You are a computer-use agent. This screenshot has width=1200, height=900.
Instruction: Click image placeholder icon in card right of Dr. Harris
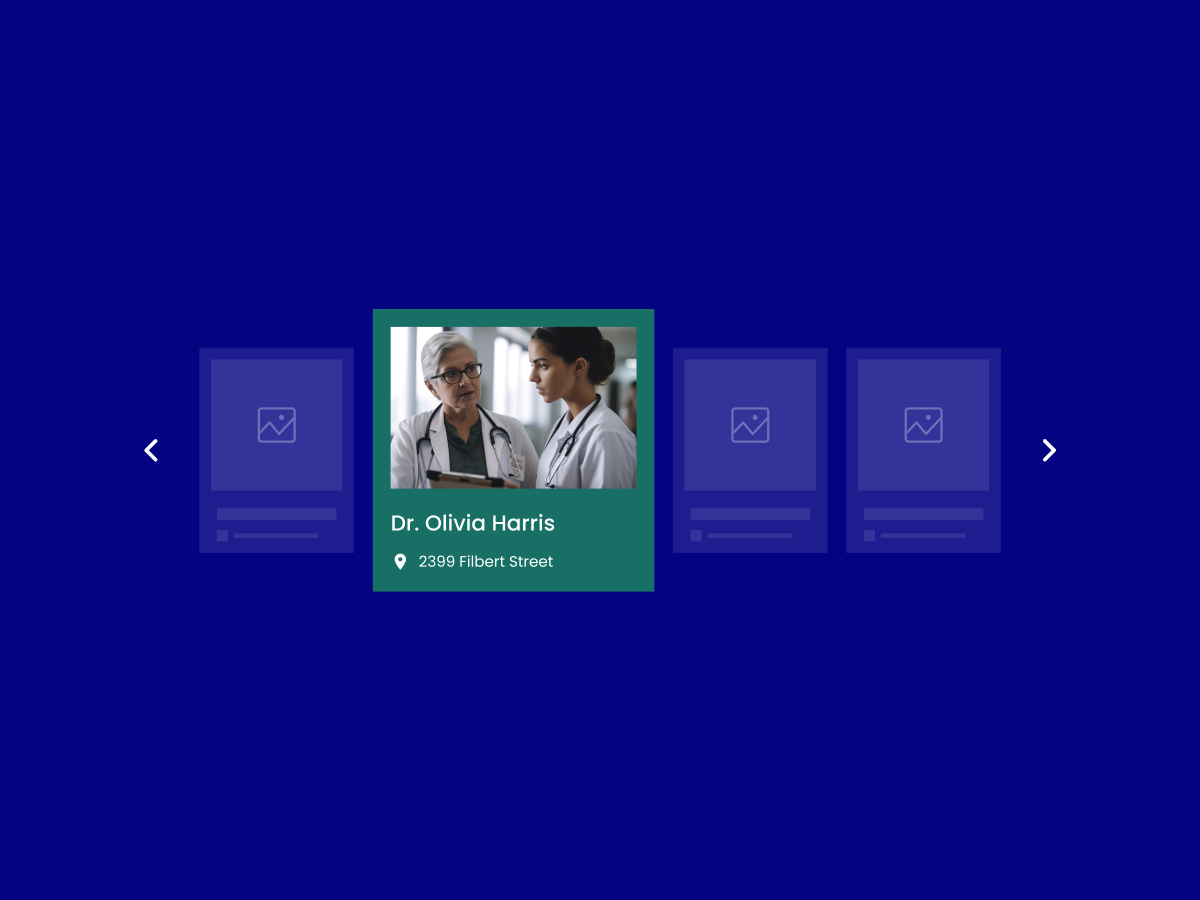pos(750,425)
